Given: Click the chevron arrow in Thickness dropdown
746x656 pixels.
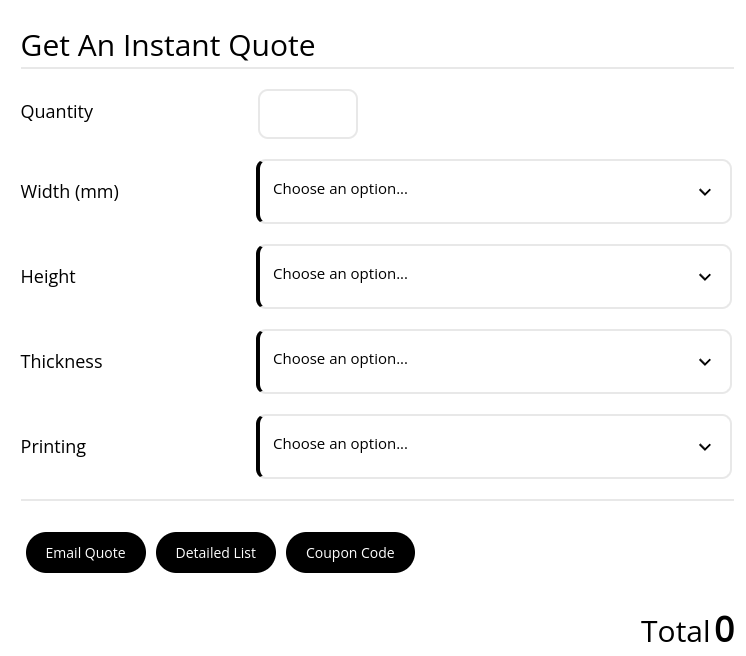Looking at the screenshot, I should pyautogui.click(x=705, y=362).
